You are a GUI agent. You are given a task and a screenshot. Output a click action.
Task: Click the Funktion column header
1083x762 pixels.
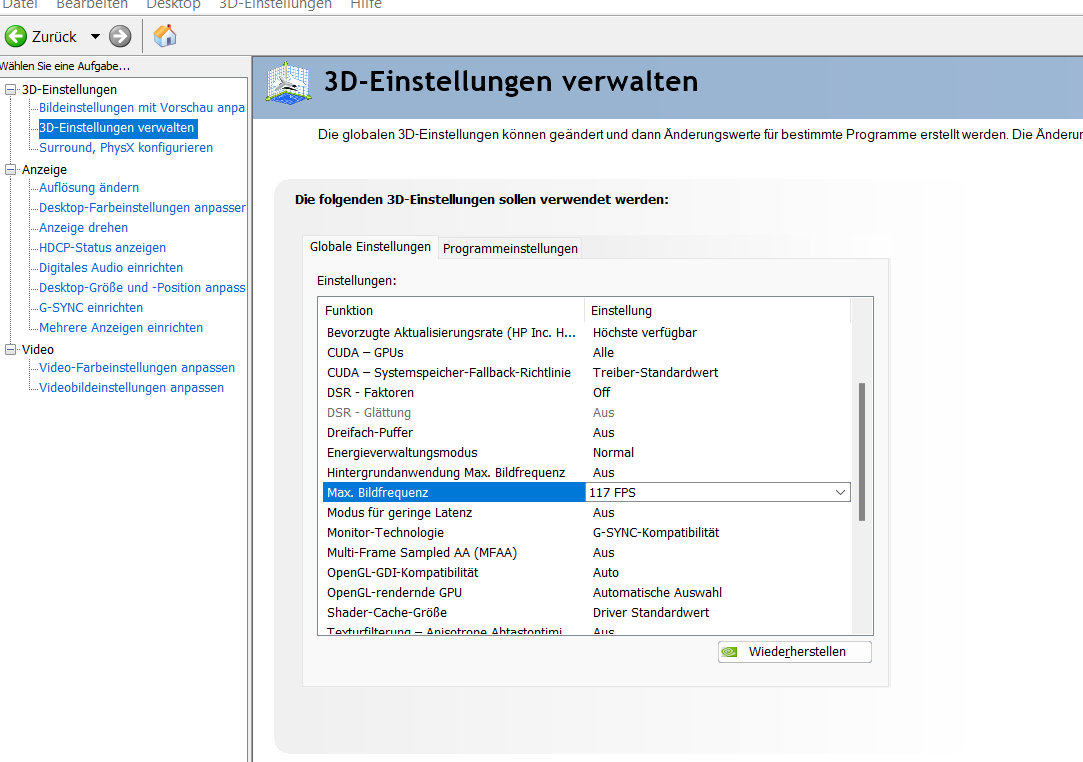pos(453,311)
